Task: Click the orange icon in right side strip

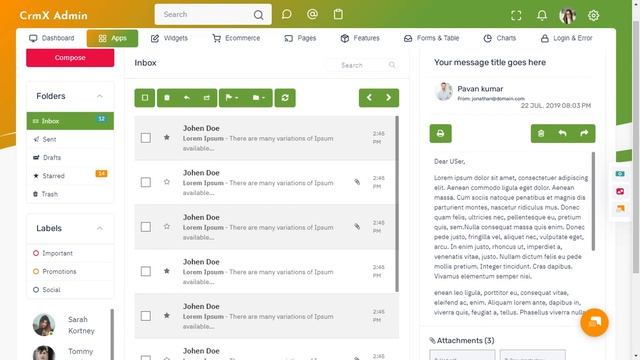Action: pyautogui.click(x=620, y=209)
